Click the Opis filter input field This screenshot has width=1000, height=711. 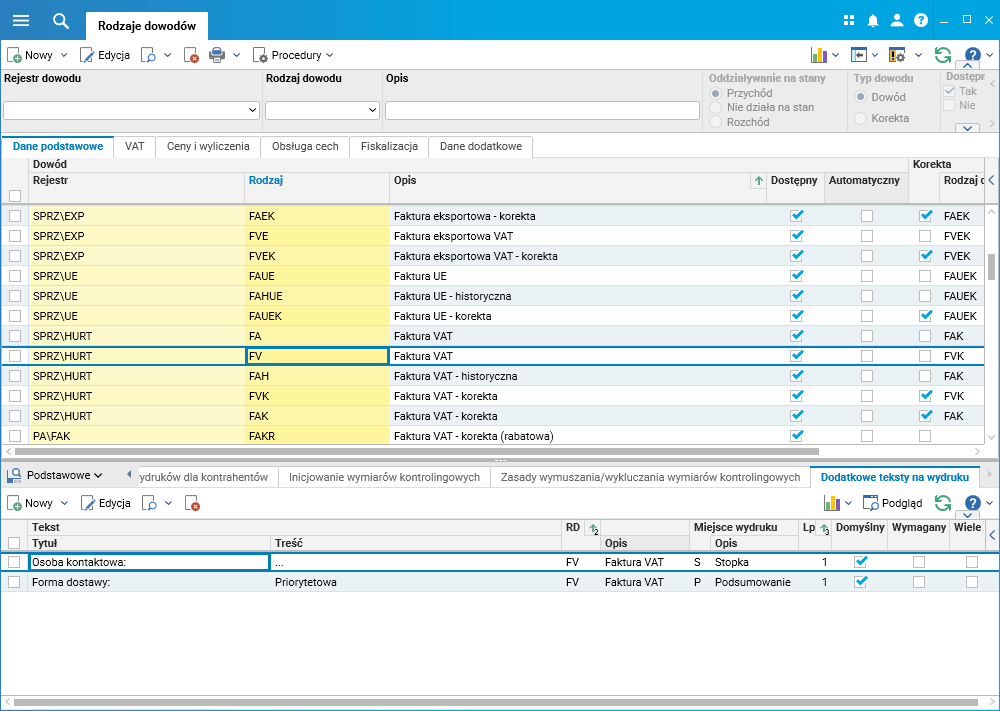click(541, 110)
